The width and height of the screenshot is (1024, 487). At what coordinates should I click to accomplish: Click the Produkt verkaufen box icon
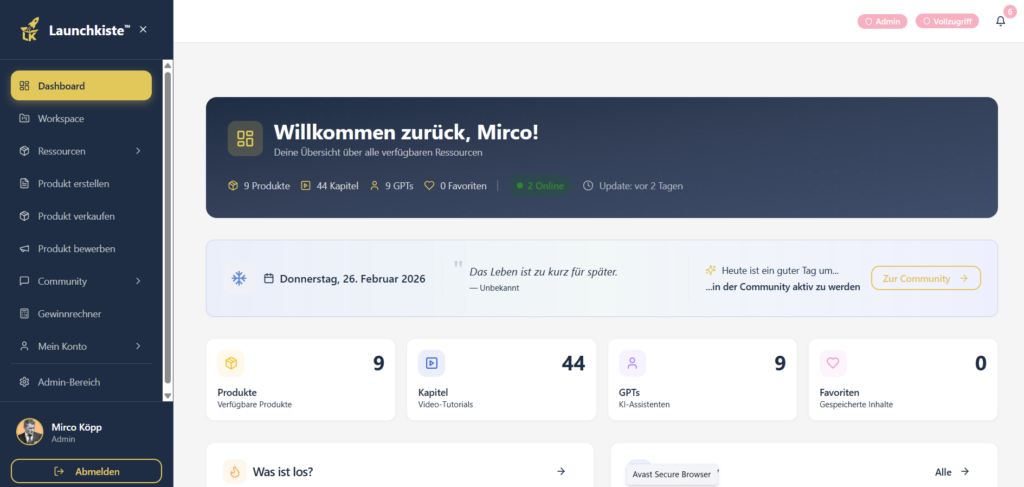24,216
